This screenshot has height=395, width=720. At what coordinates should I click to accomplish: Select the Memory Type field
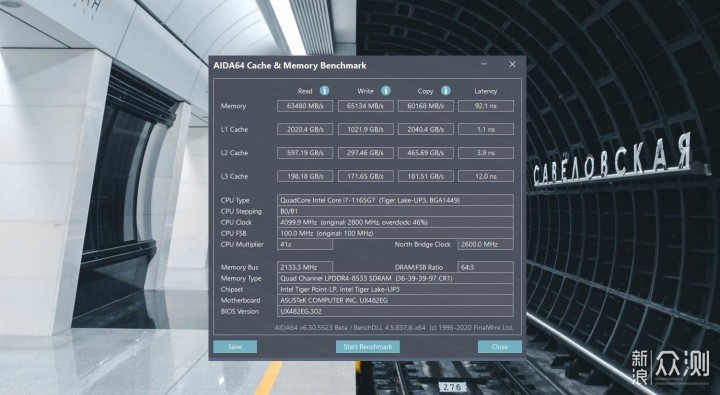pyautogui.click(x=395, y=278)
